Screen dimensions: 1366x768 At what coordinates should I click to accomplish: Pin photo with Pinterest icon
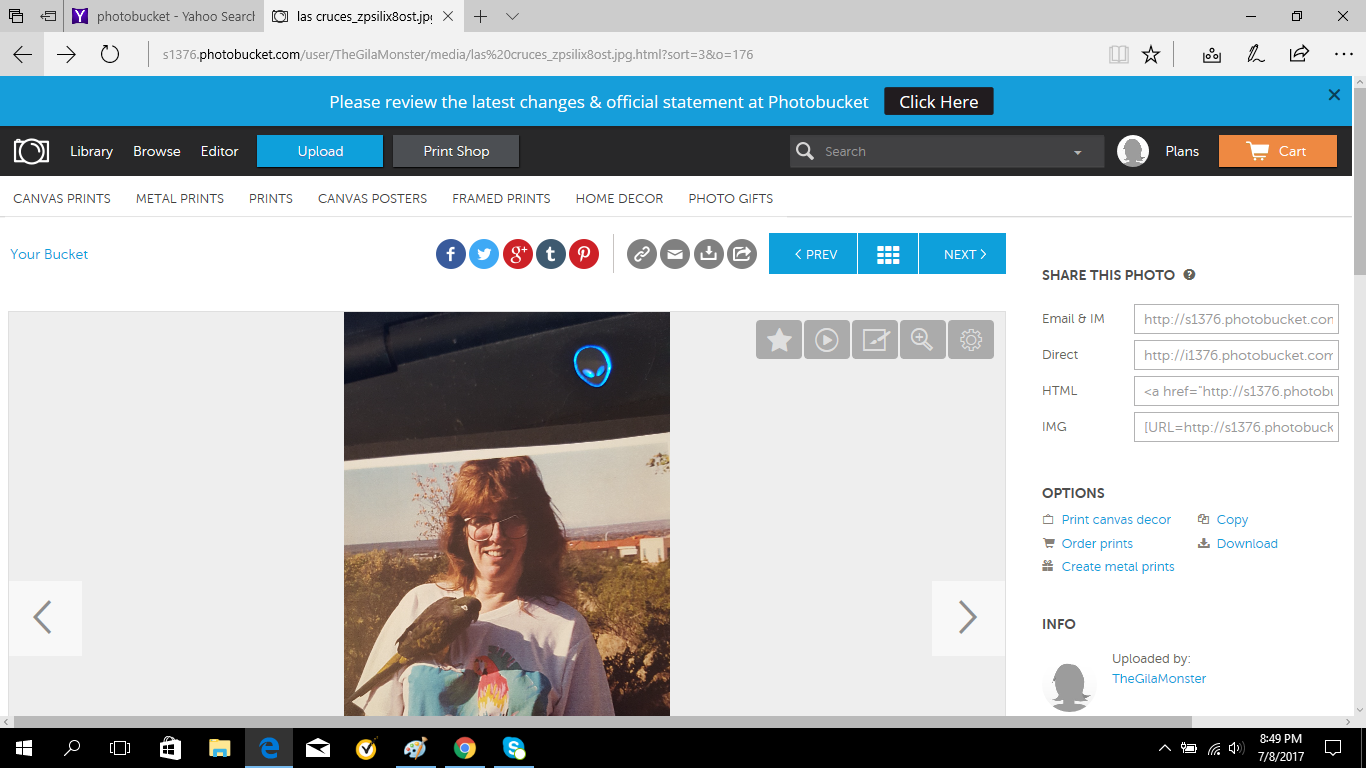click(584, 254)
